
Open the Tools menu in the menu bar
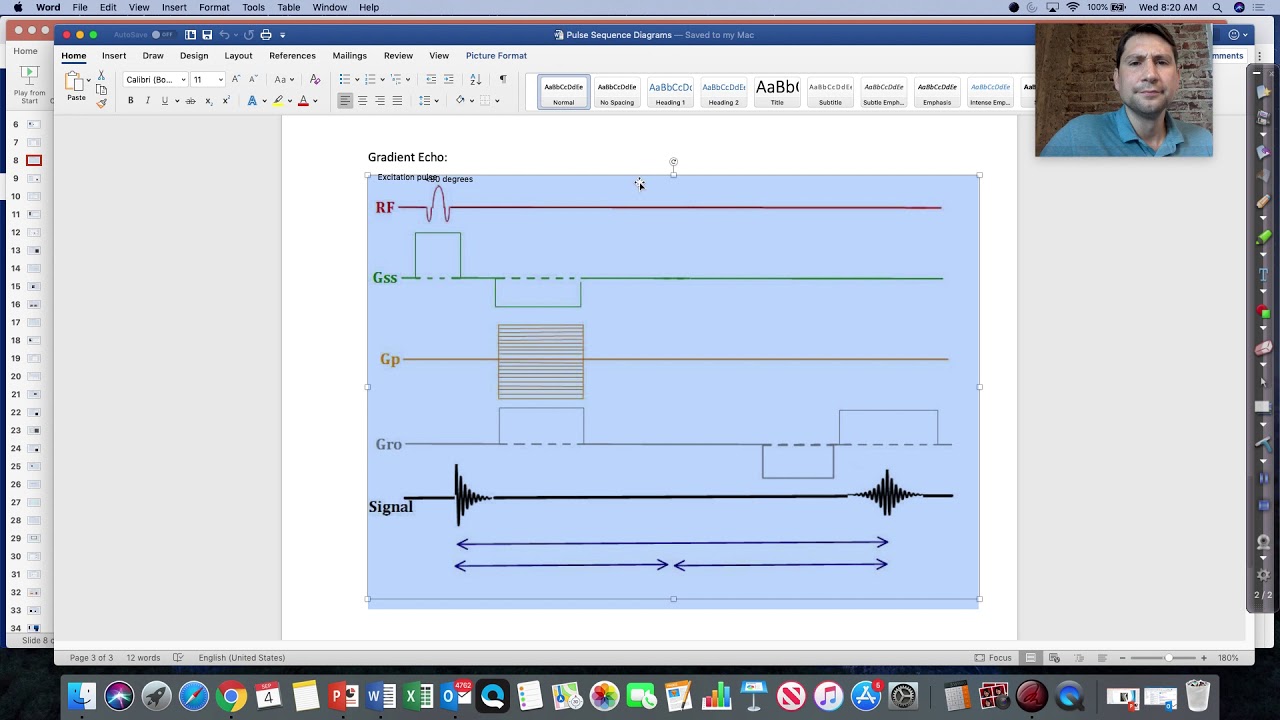(x=253, y=7)
